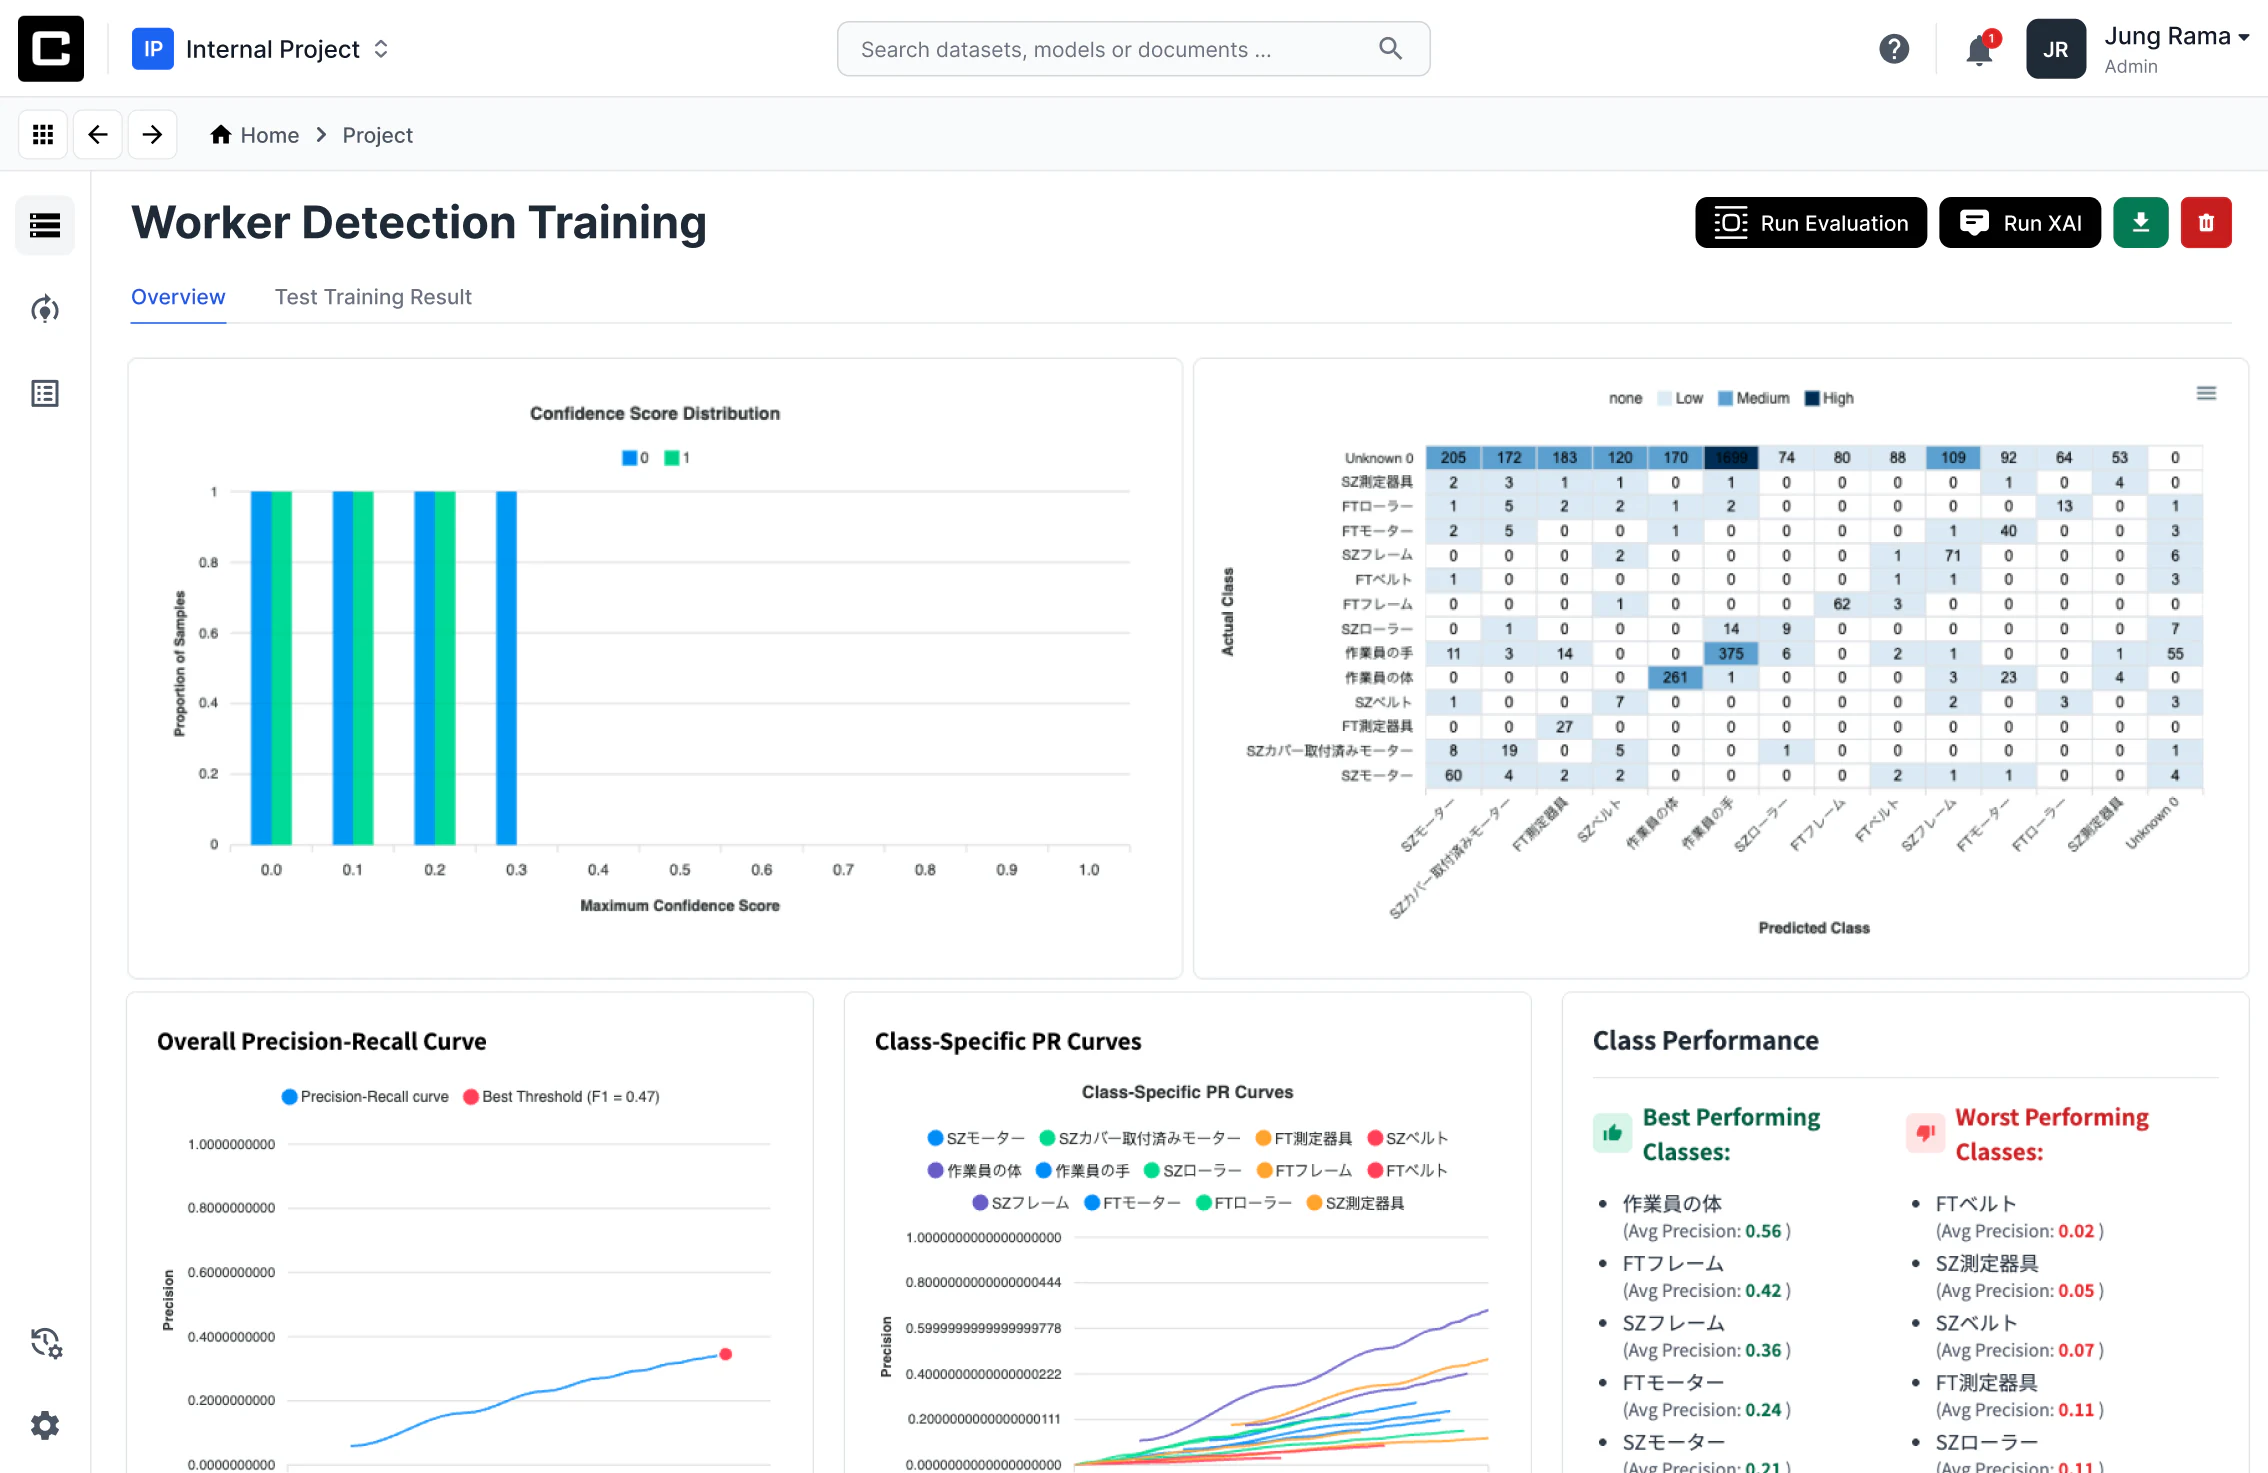Click the Project breadcrumb link
This screenshot has width=2268, height=1473.
point(377,135)
